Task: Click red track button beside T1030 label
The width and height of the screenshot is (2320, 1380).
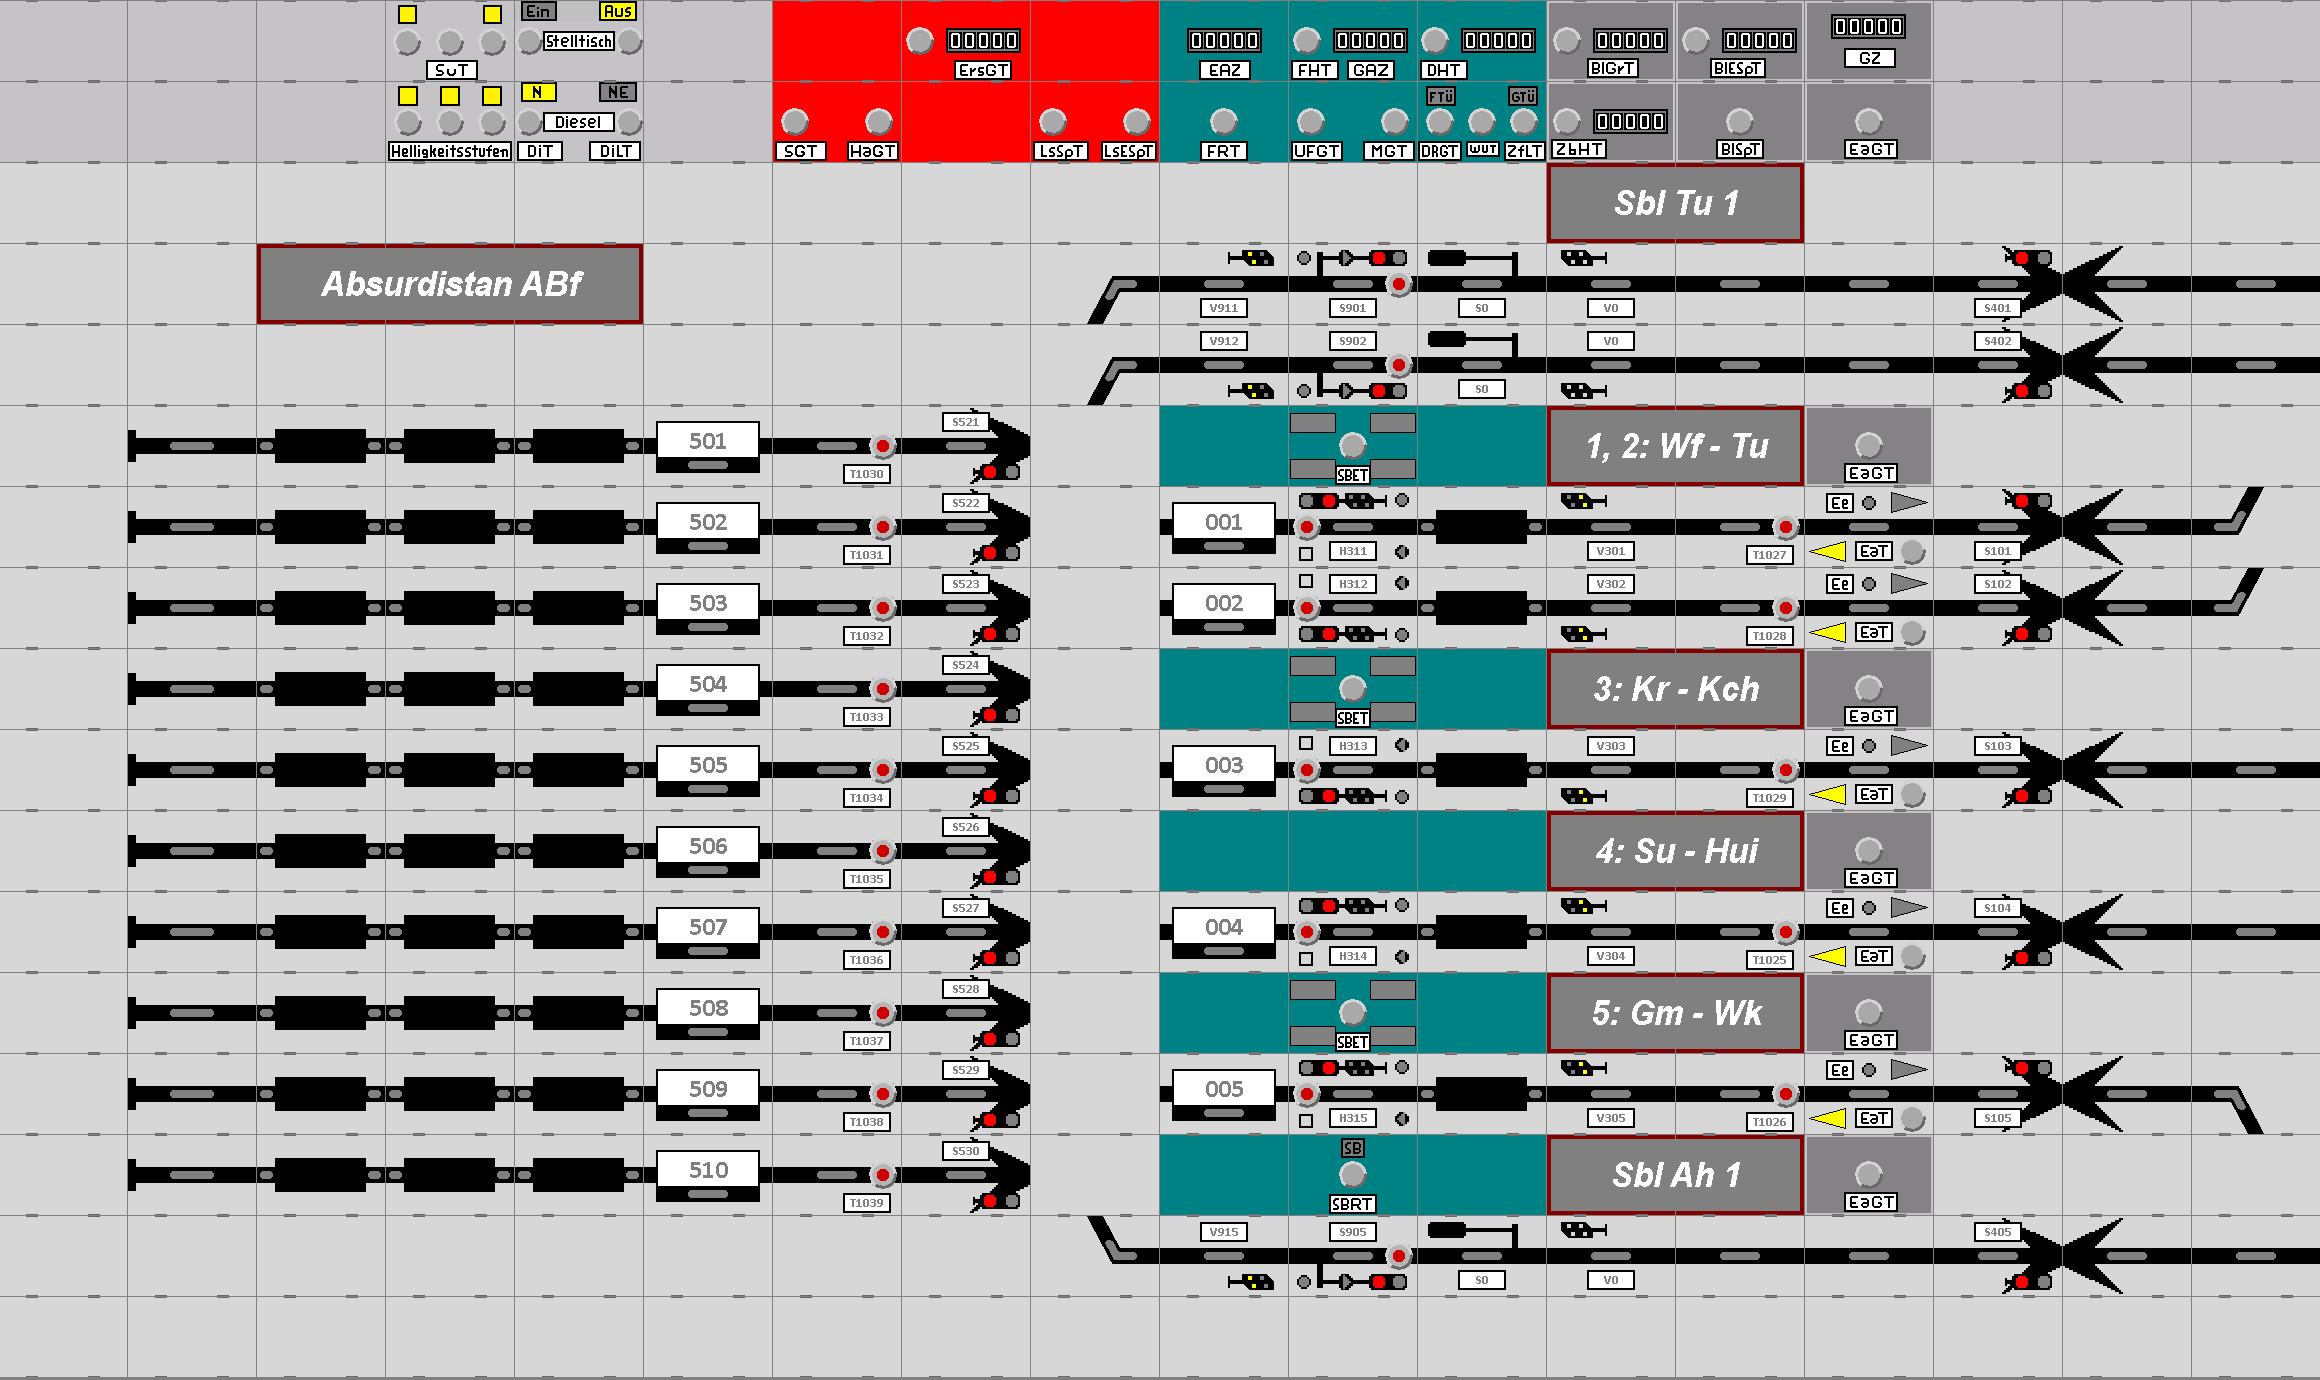Action: [x=882, y=446]
